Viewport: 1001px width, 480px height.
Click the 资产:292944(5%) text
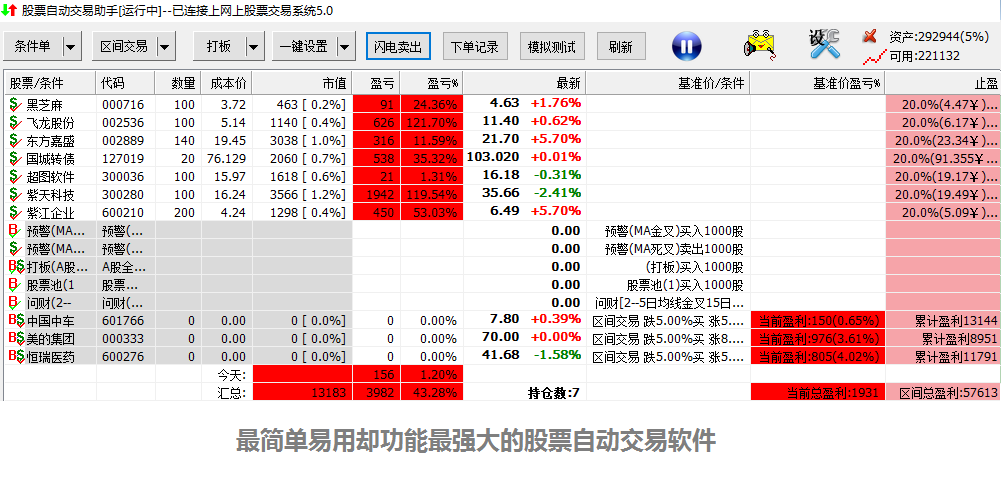[938, 37]
